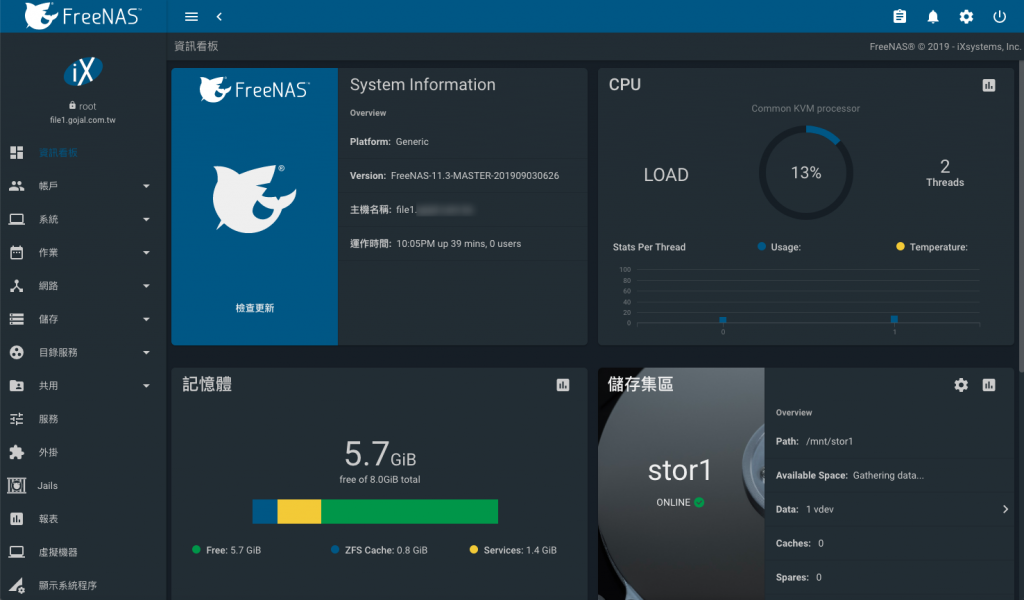
Task: Click the green free segment of memory bar
Action: (409, 512)
